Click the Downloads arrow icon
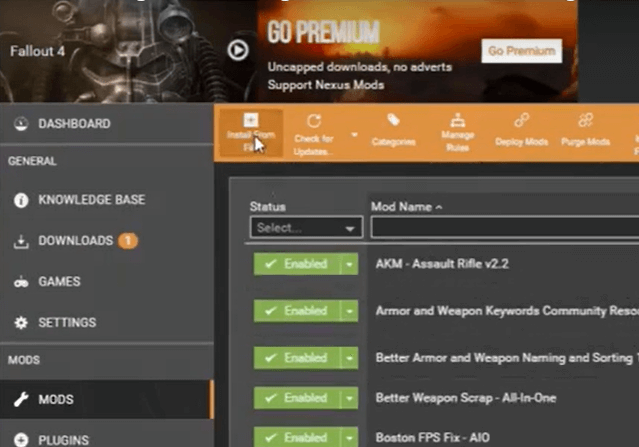 coord(21,241)
